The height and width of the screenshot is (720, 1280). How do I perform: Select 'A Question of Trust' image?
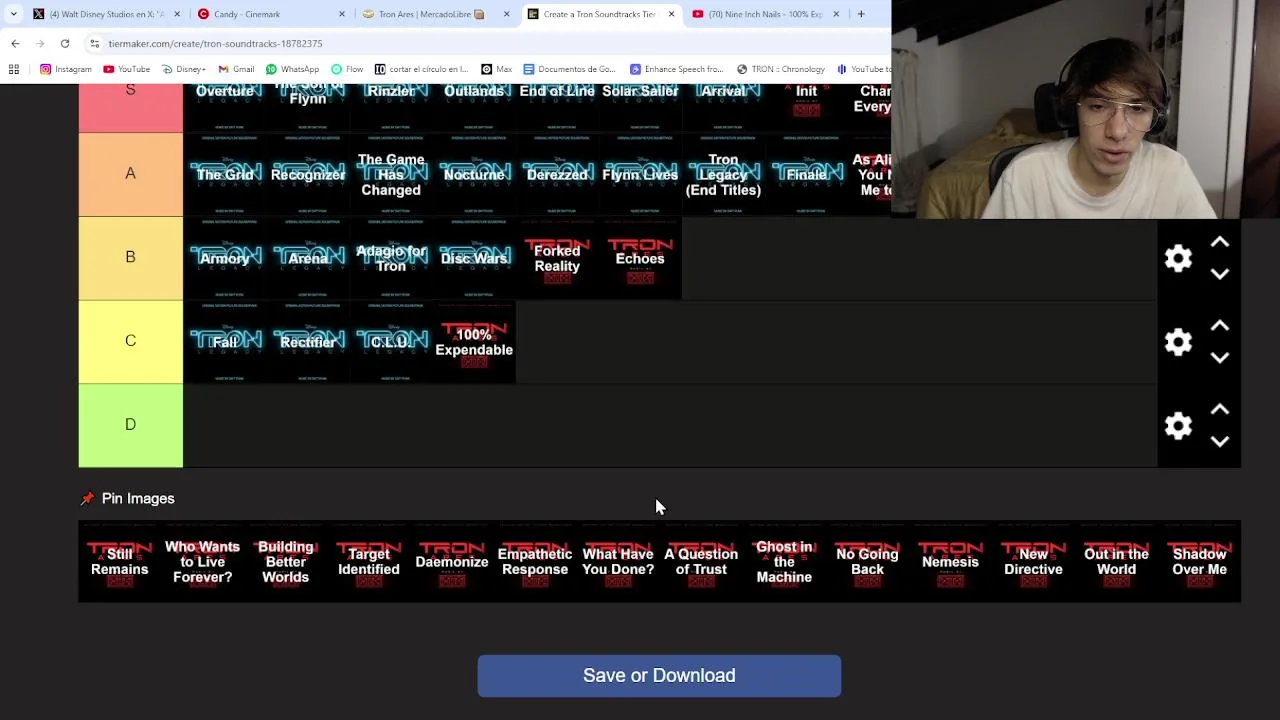[x=701, y=562]
